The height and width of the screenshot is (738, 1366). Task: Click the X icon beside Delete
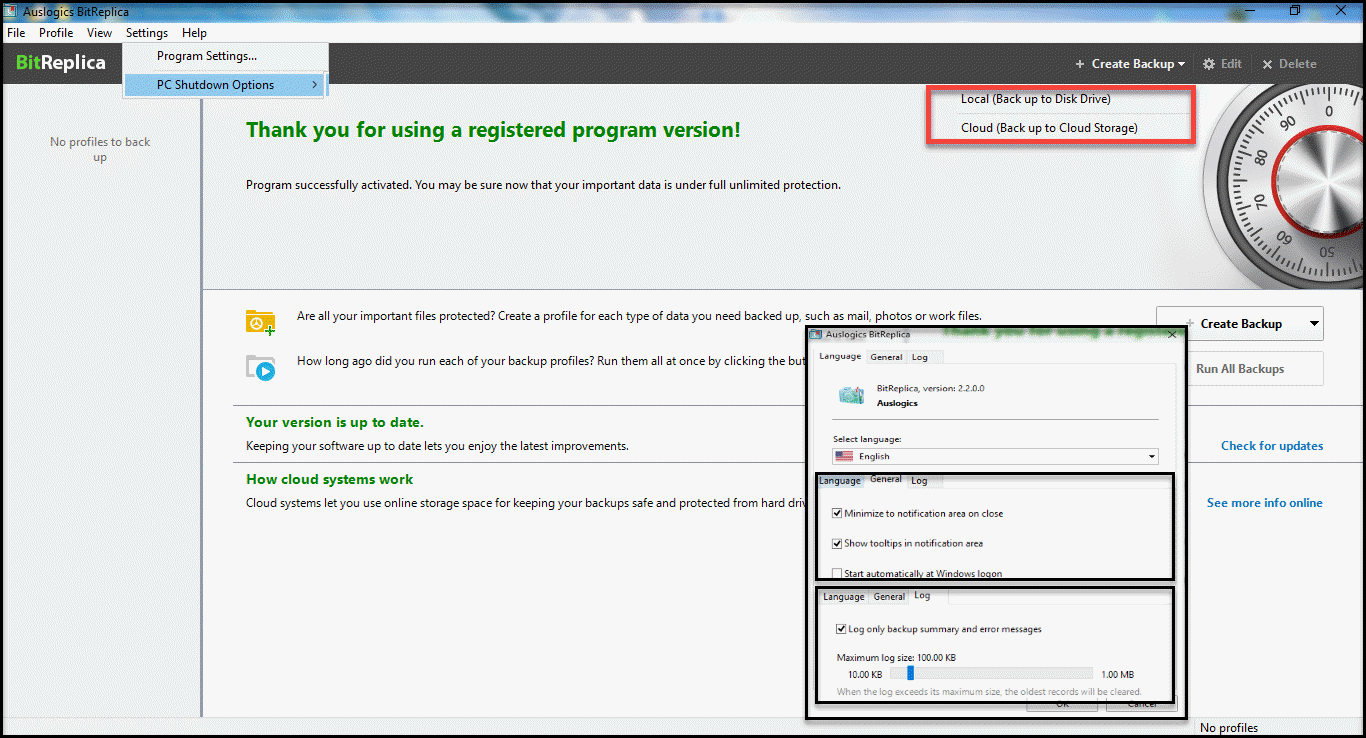point(1267,64)
